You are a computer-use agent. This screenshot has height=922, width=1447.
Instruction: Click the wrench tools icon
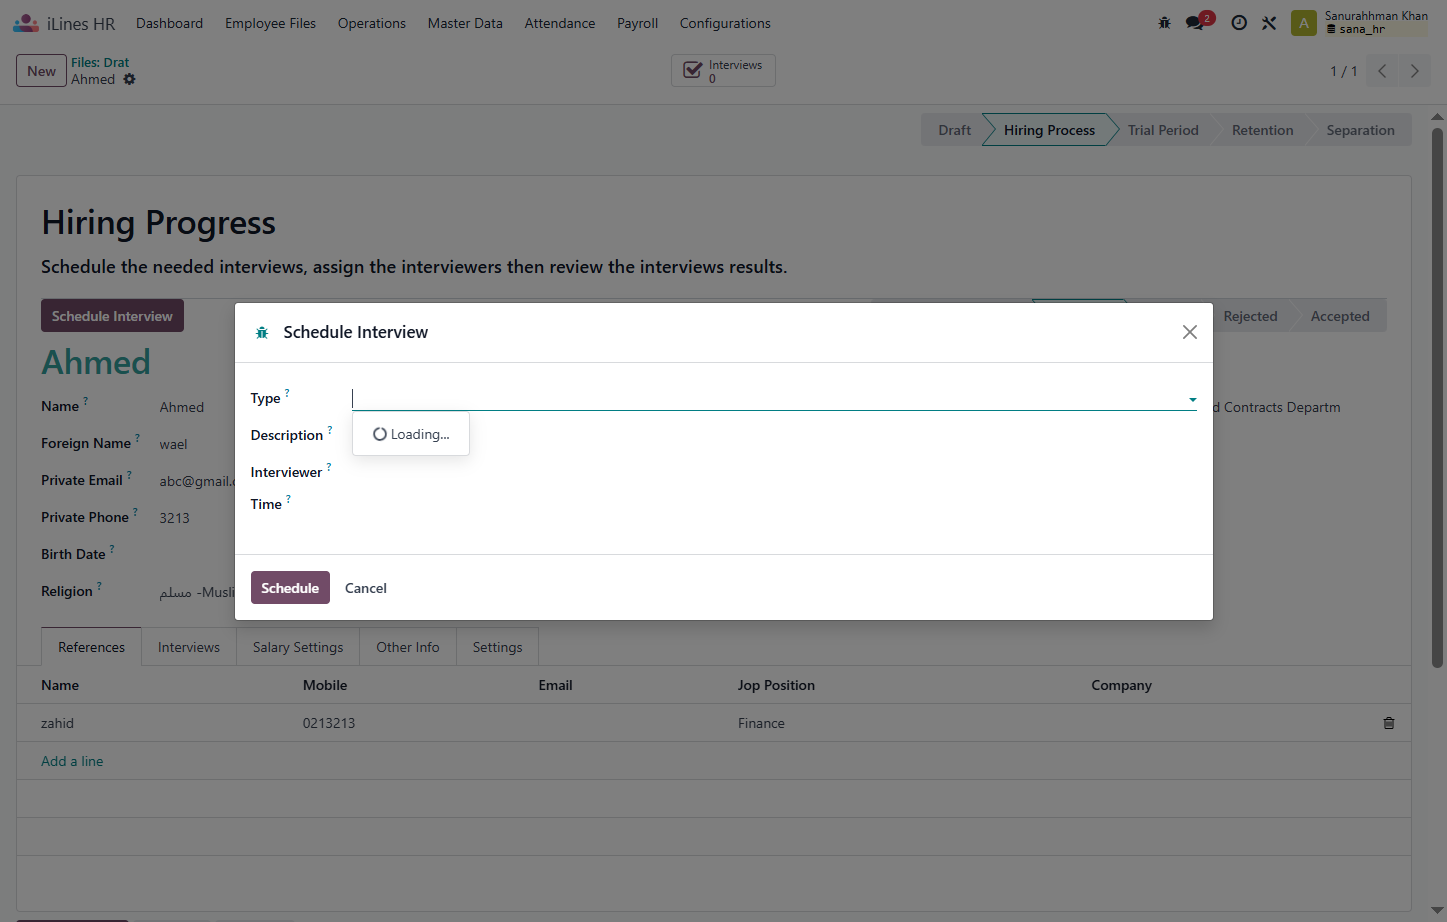tap(1269, 23)
